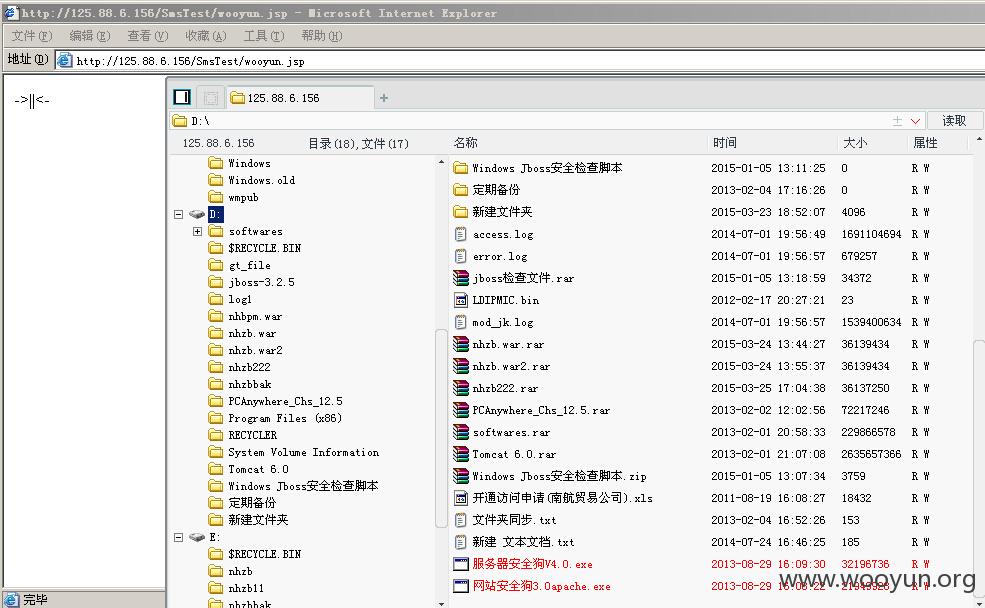
Task: Click tree scrollbar up arrow
Action: click(441, 162)
